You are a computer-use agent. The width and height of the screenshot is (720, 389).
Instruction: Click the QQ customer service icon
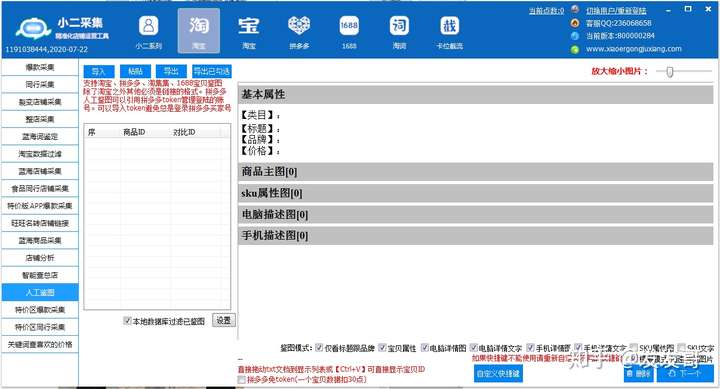tap(575, 23)
